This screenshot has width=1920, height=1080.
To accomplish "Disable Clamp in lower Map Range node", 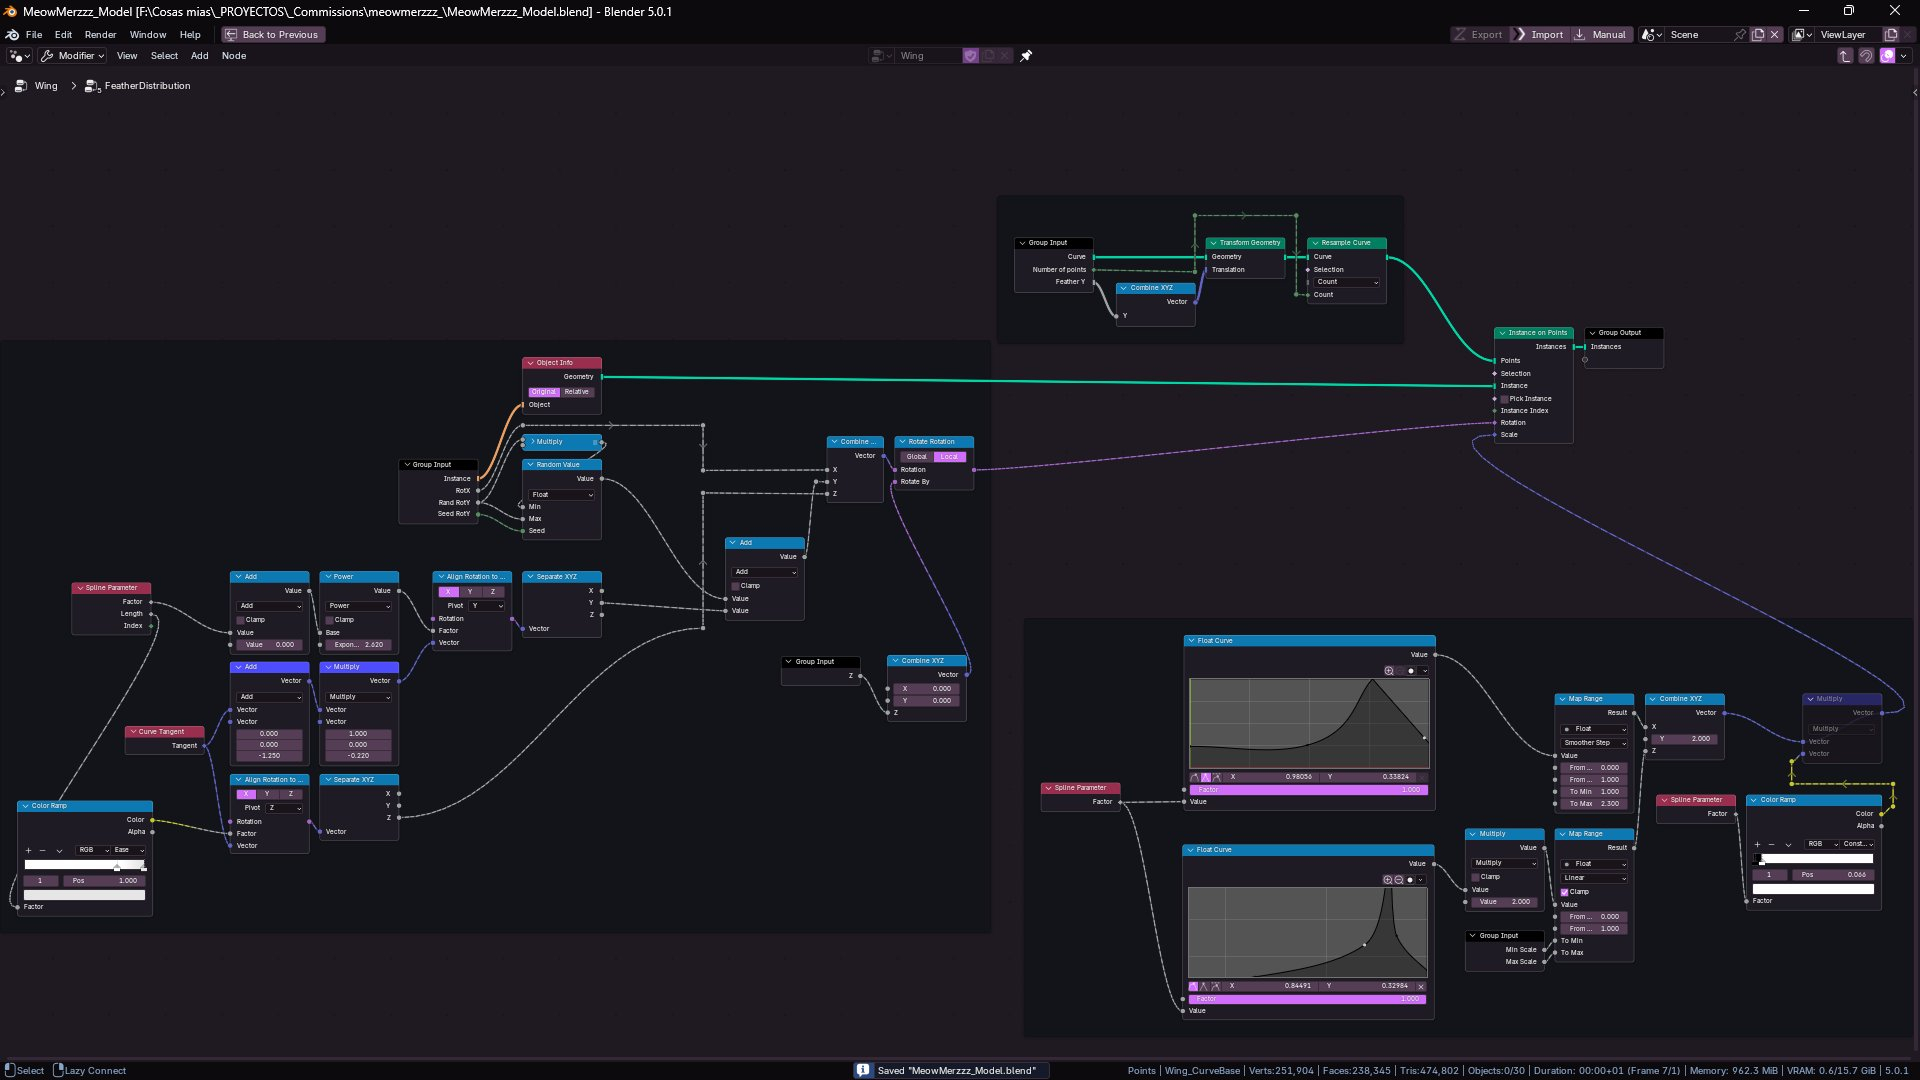I will [1565, 892].
